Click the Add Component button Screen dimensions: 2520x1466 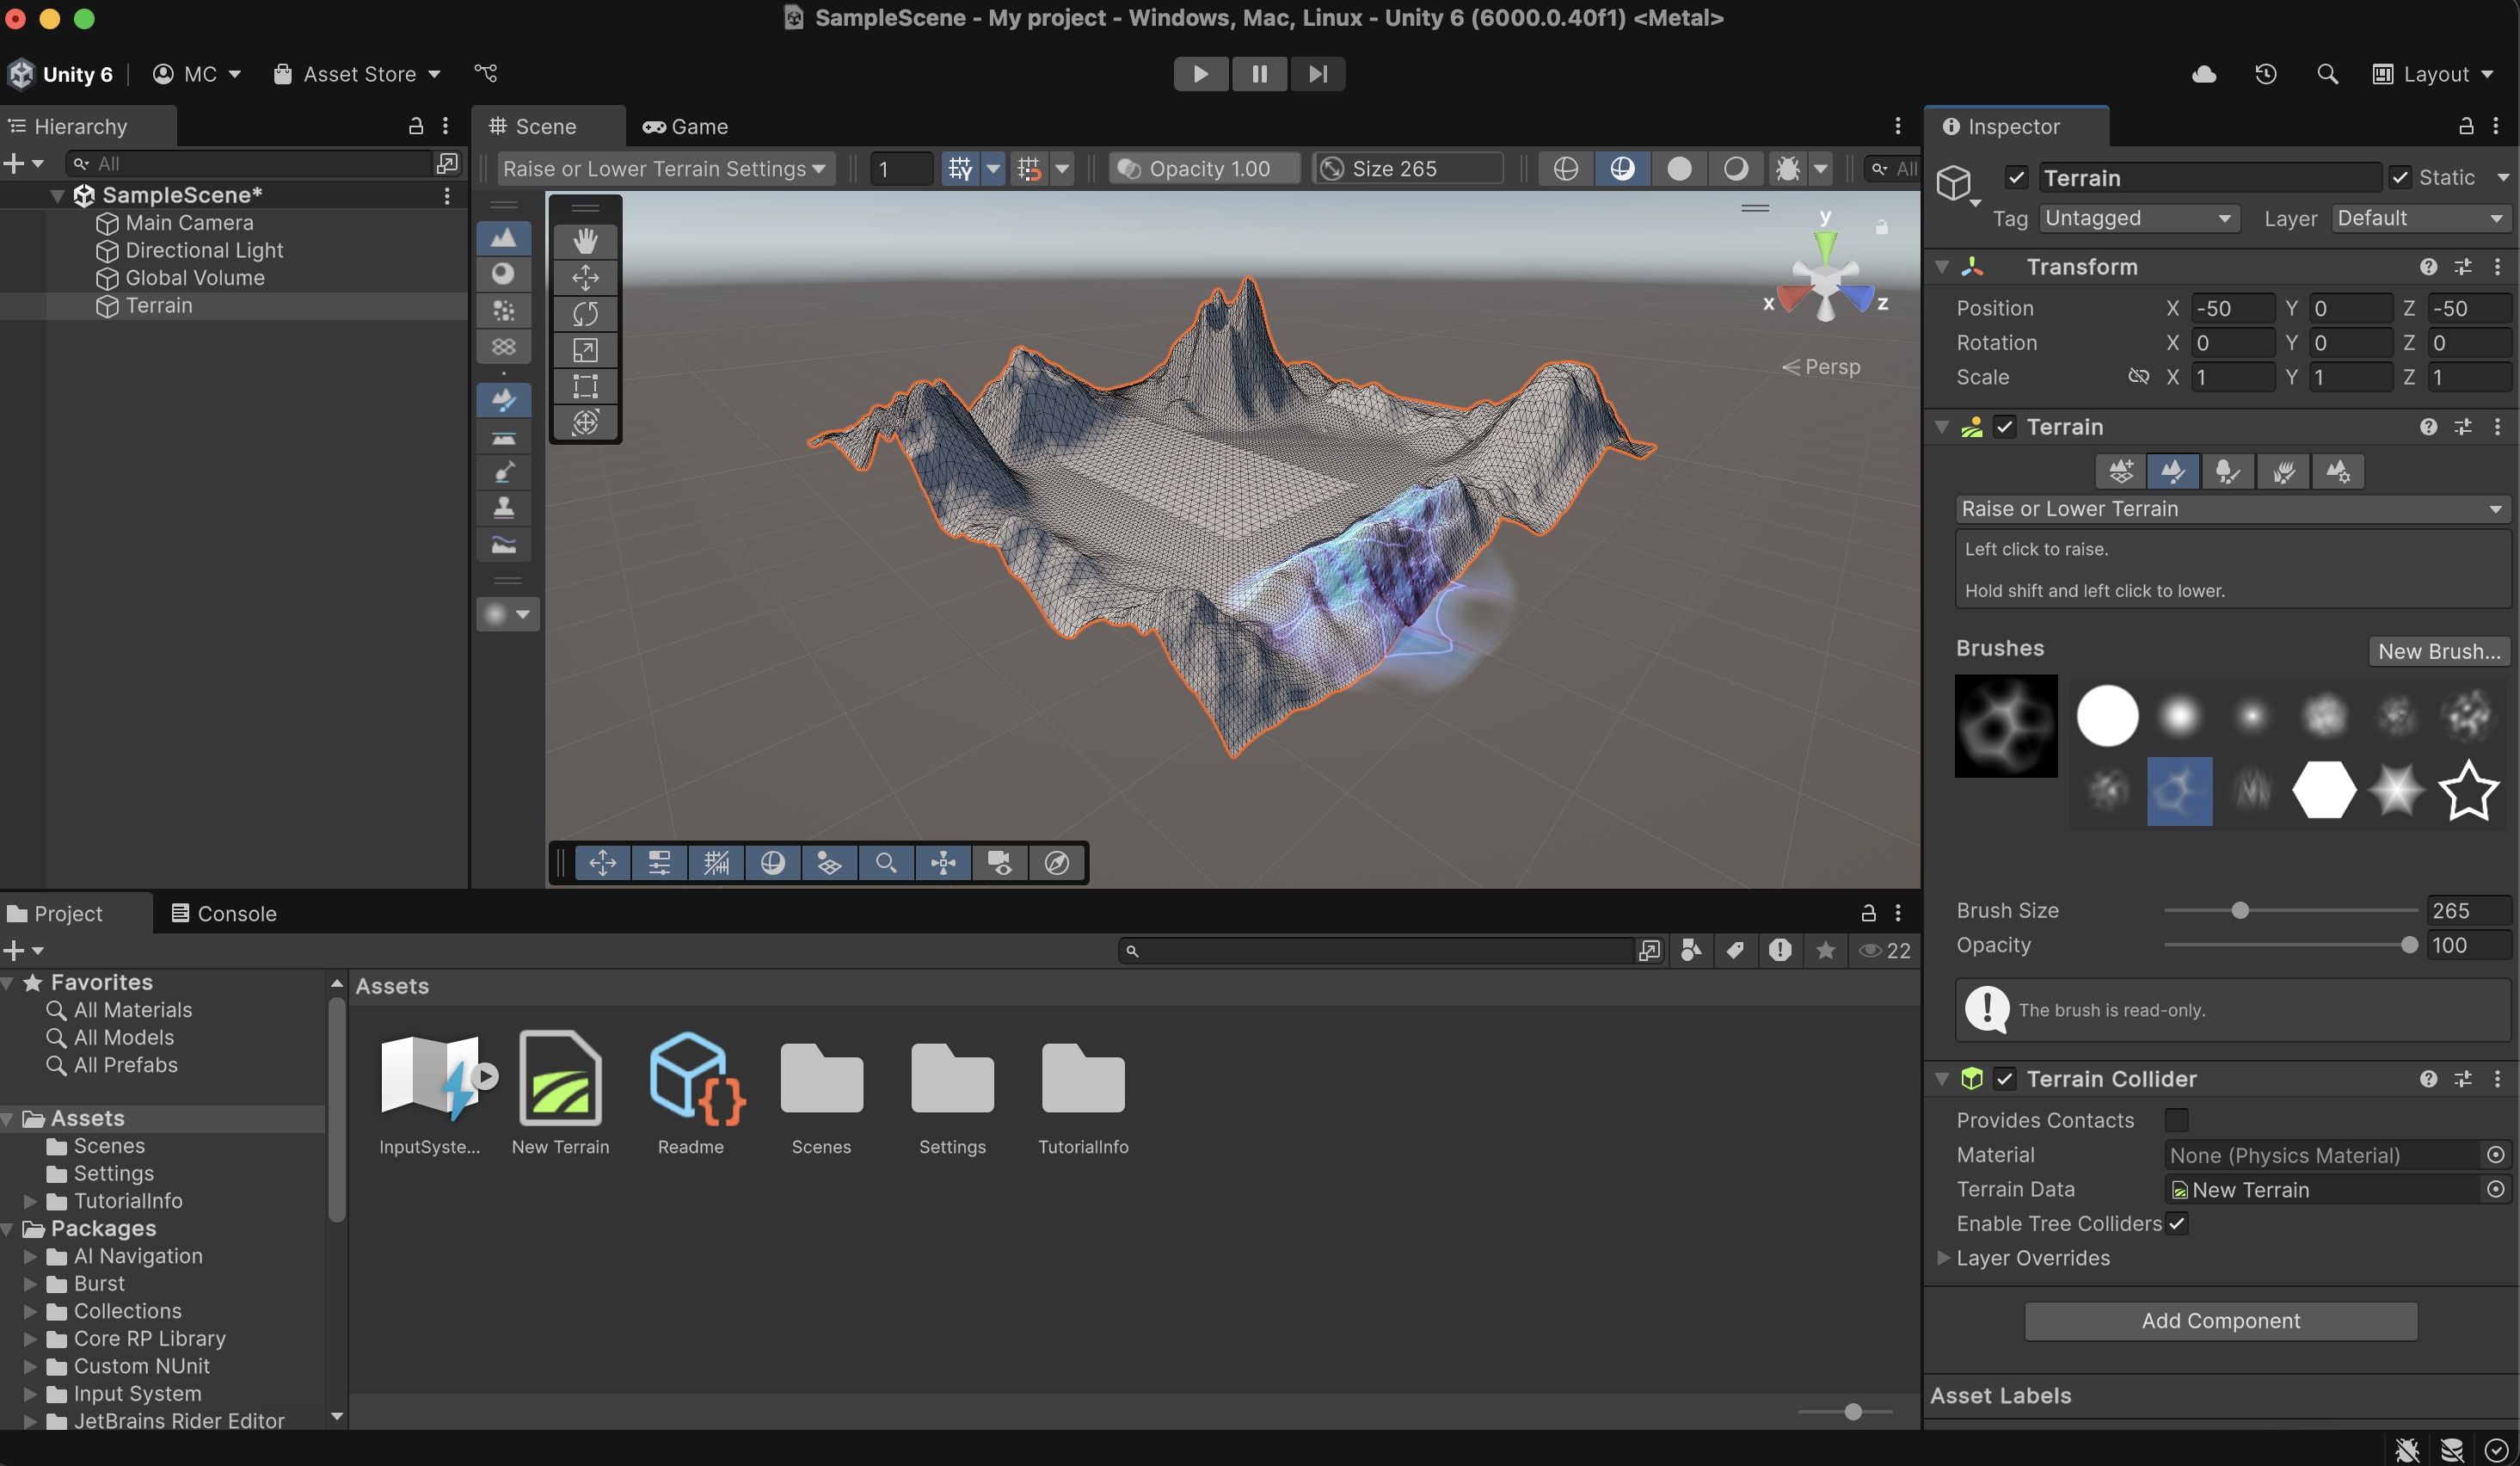click(2220, 1321)
